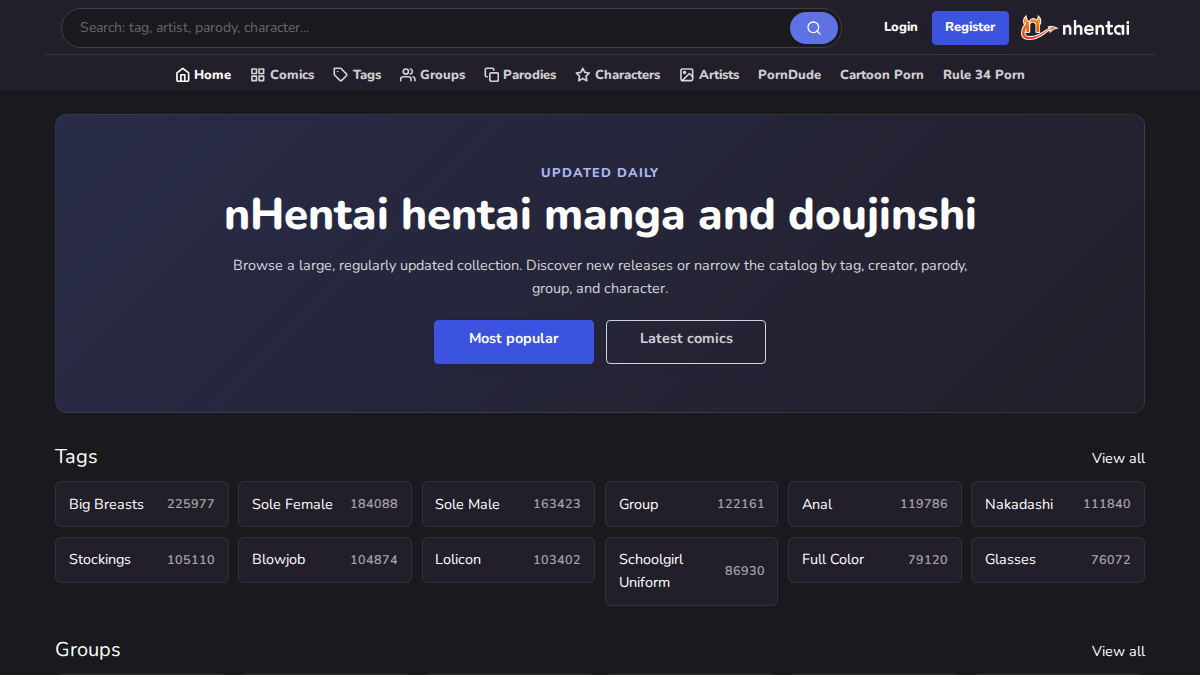Viewport: 1200px width, 675px height.
Task: Open the nhentai logo homepage link
Action: point(1075,28)
